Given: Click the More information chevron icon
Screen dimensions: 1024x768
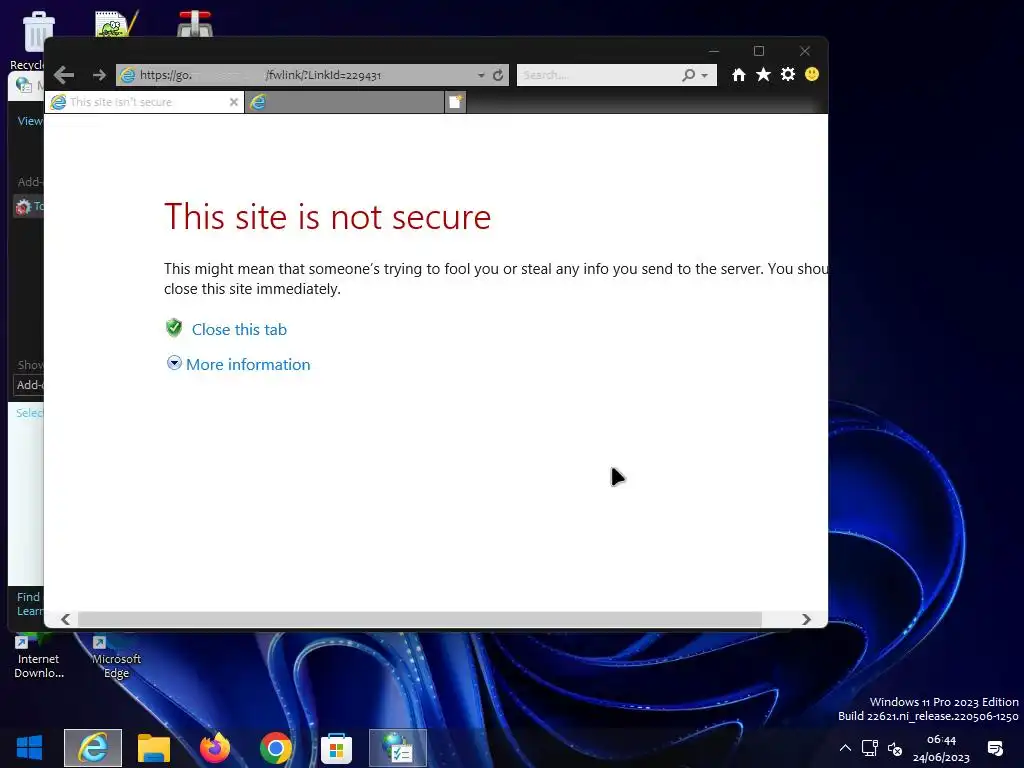Looking at the screenshot, I should pyautogui.click(x=174, y=362).
